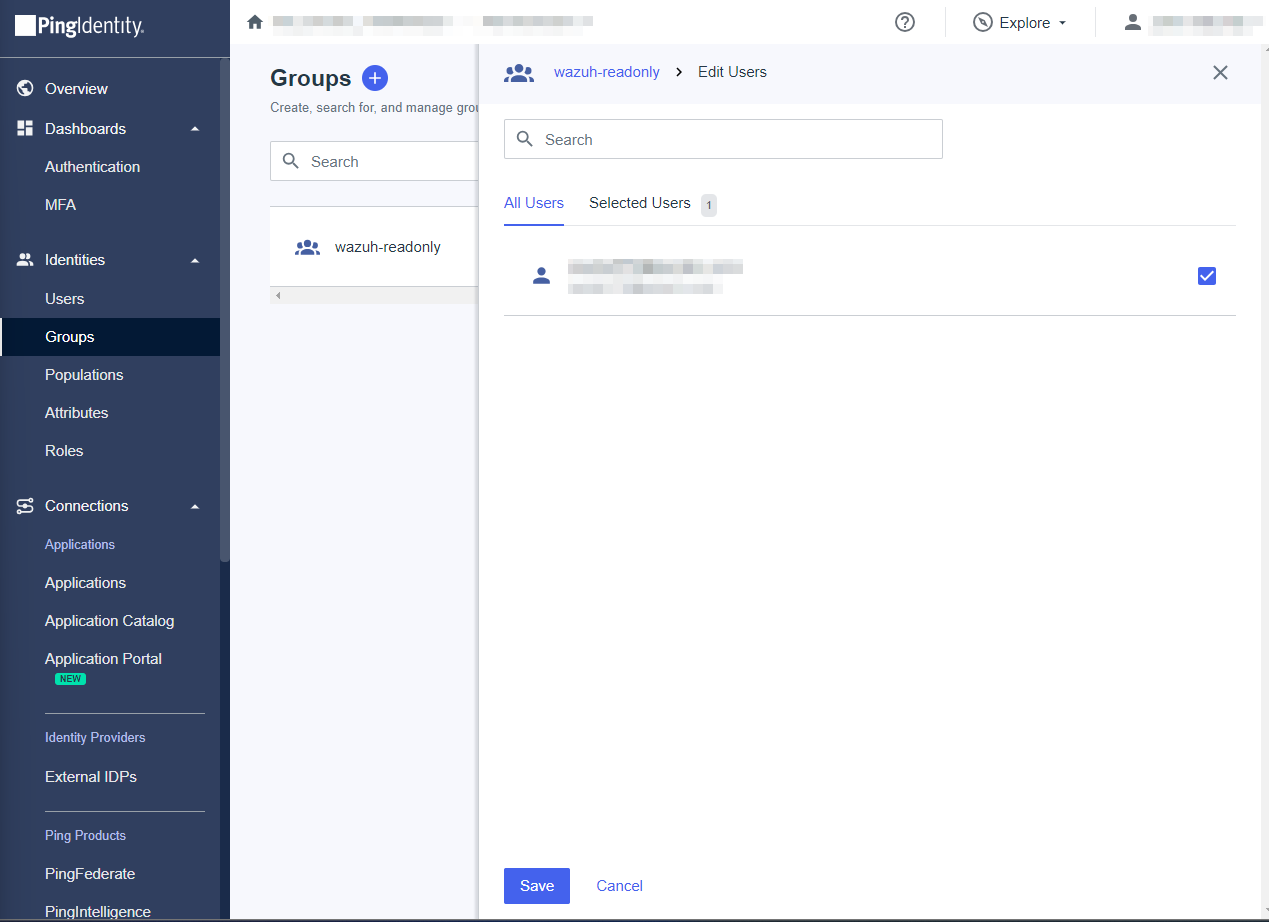Click the Identity Providers section label
The image size is (1269, 922).
pos(95,738)
